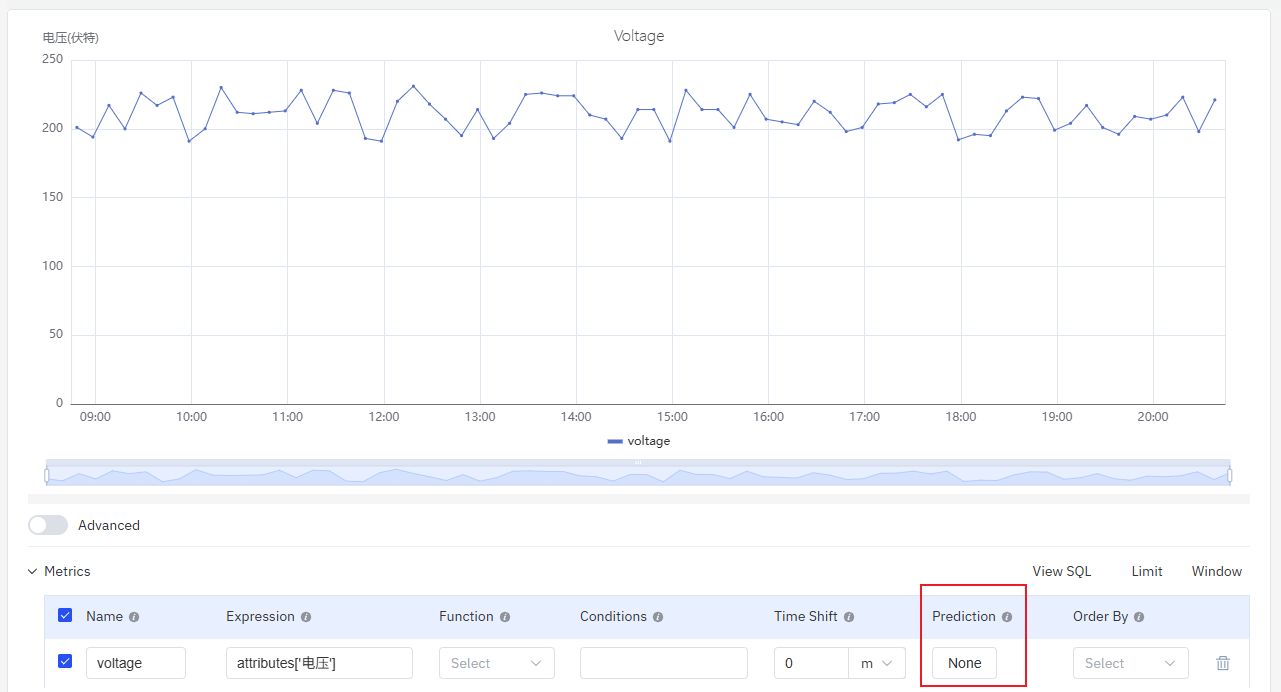Click the right handle of the chart range slider

point(1229,473)
